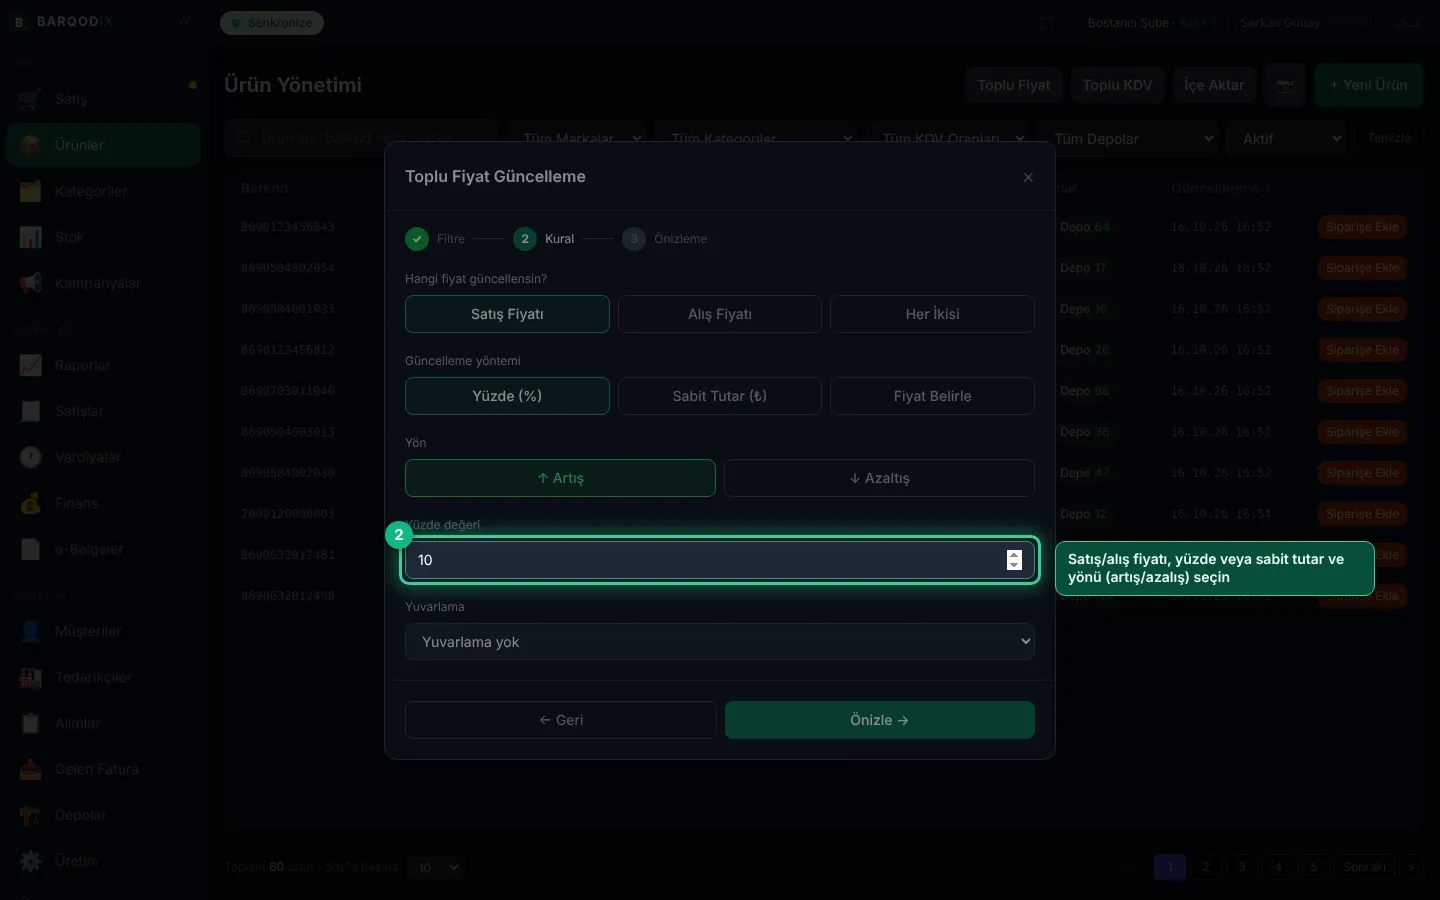Click the Geri button

click(560, 720)
